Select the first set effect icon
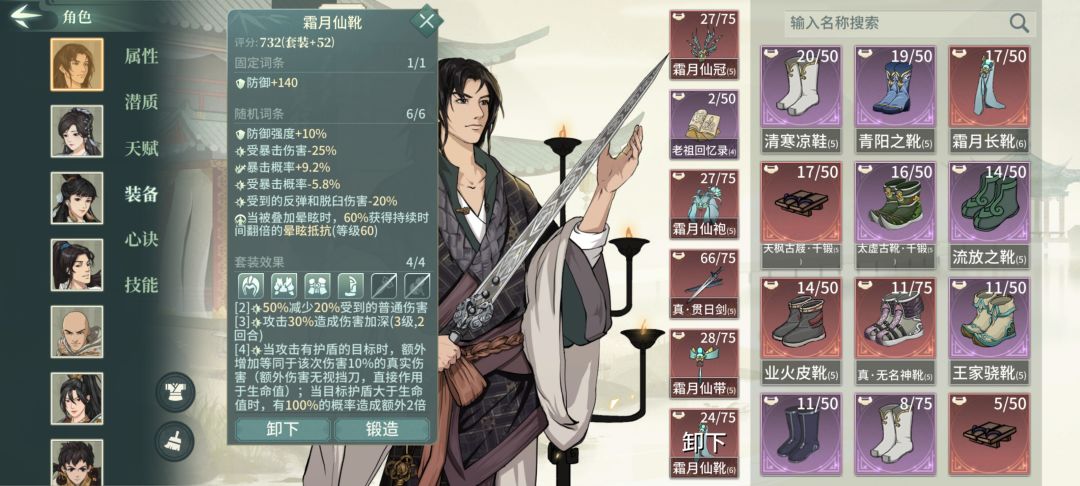Screen dimensions: 1080x486 click(251, 286)
